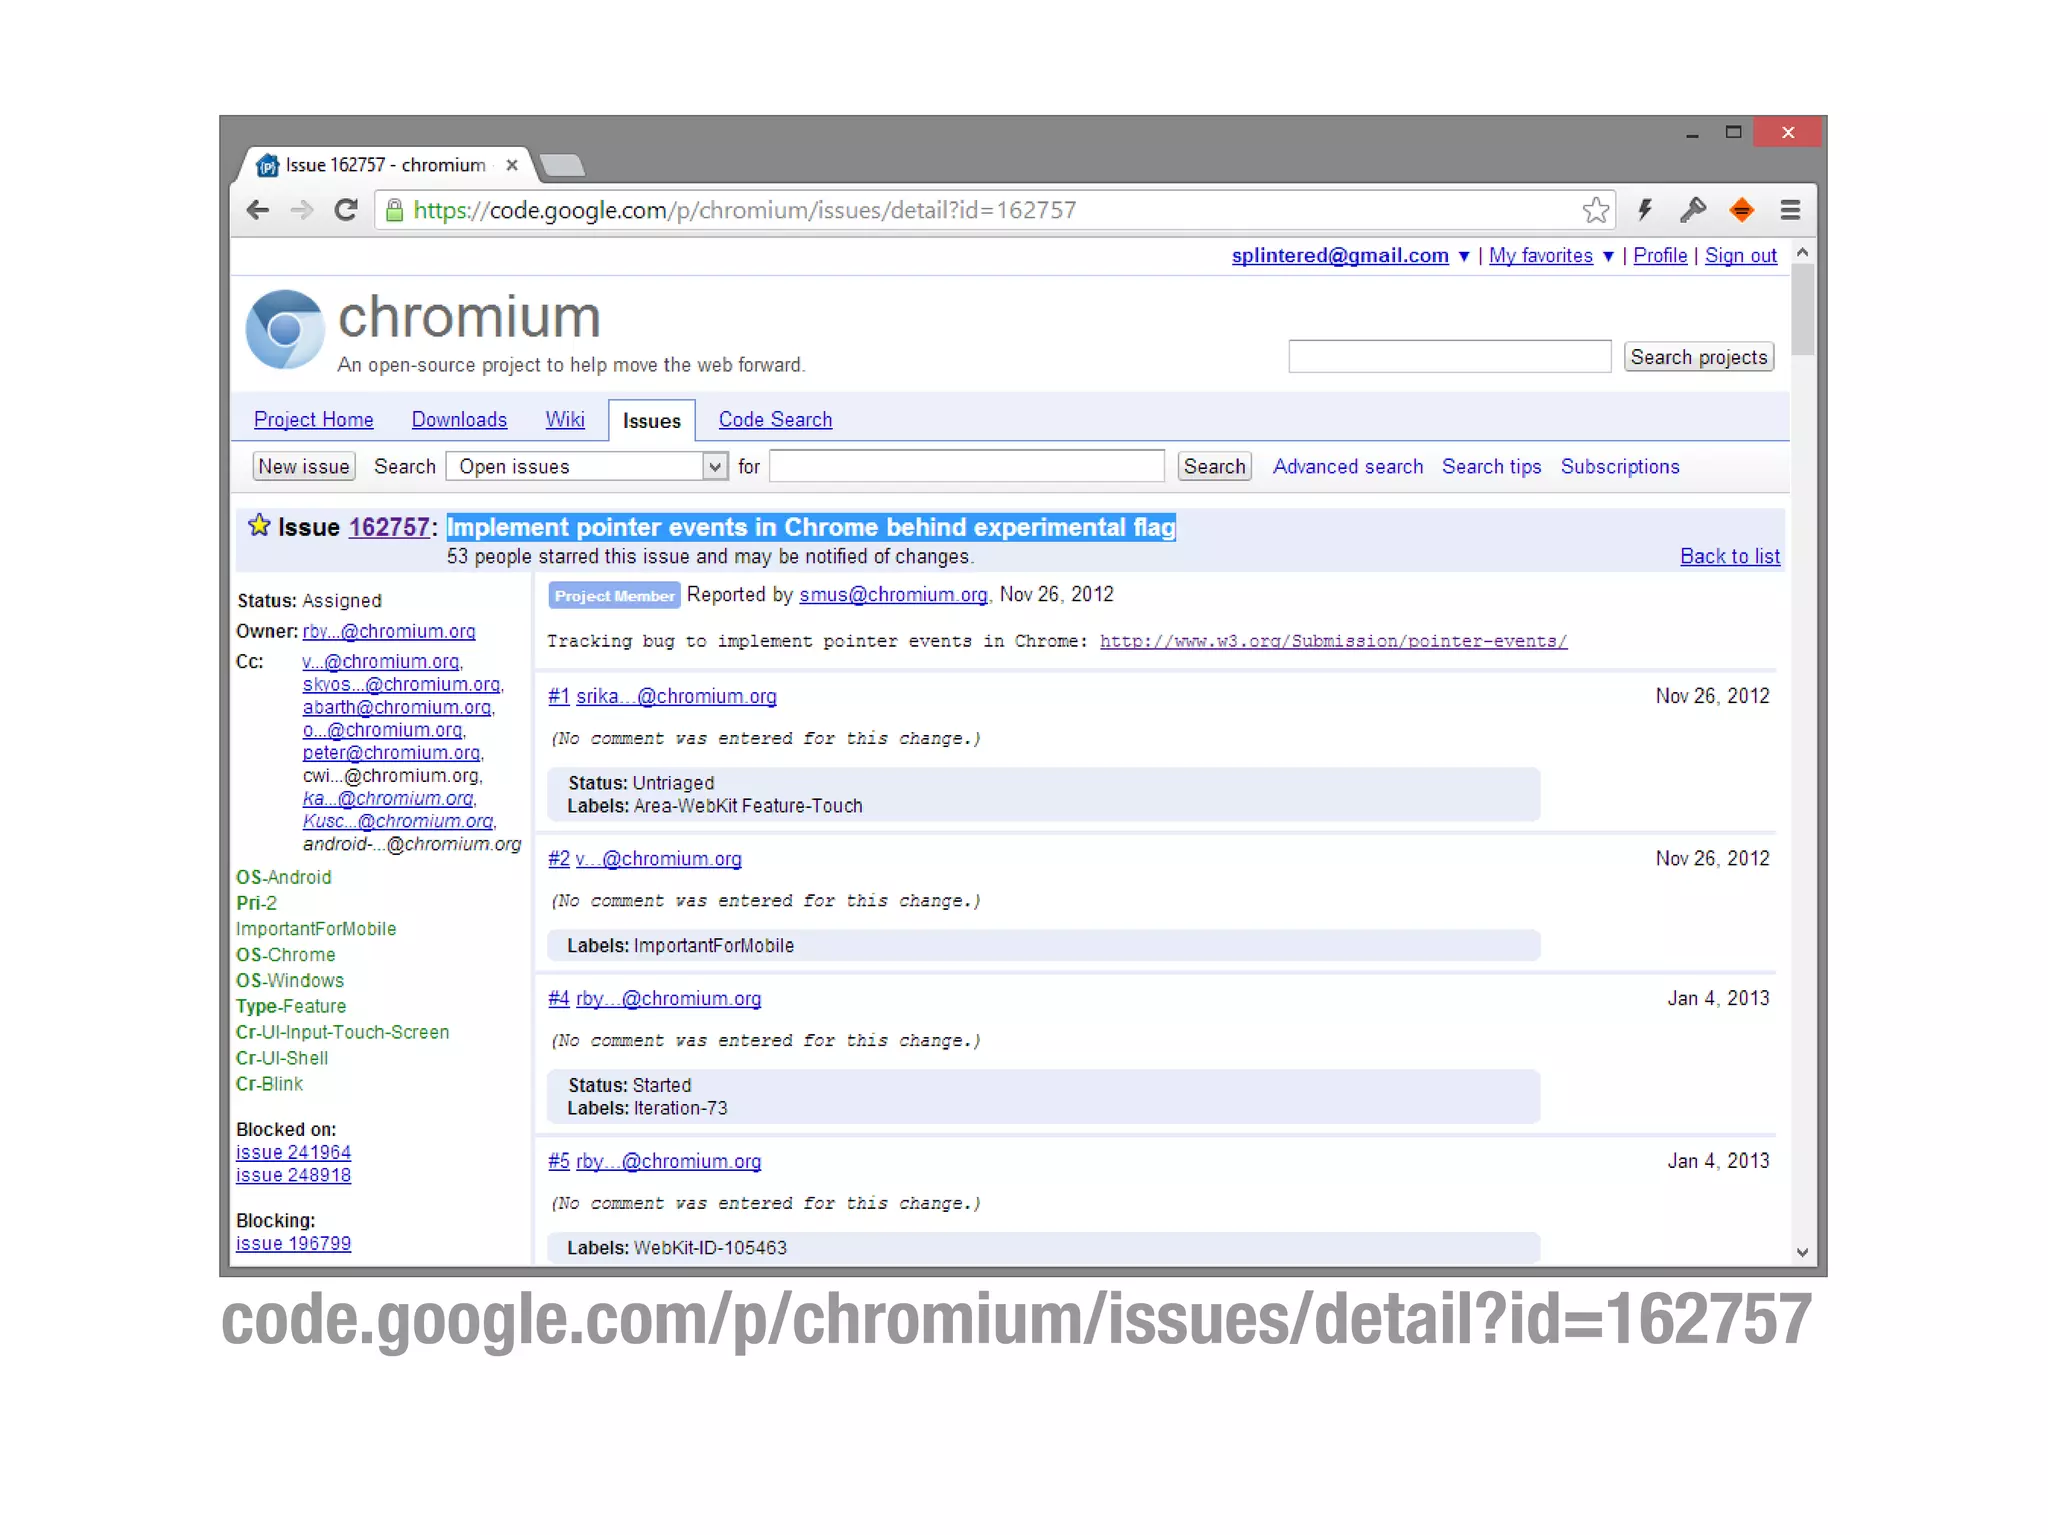This screenshot has width=2048, height=1535.
Task: Open Search tips link
Action: (1491, 467)
